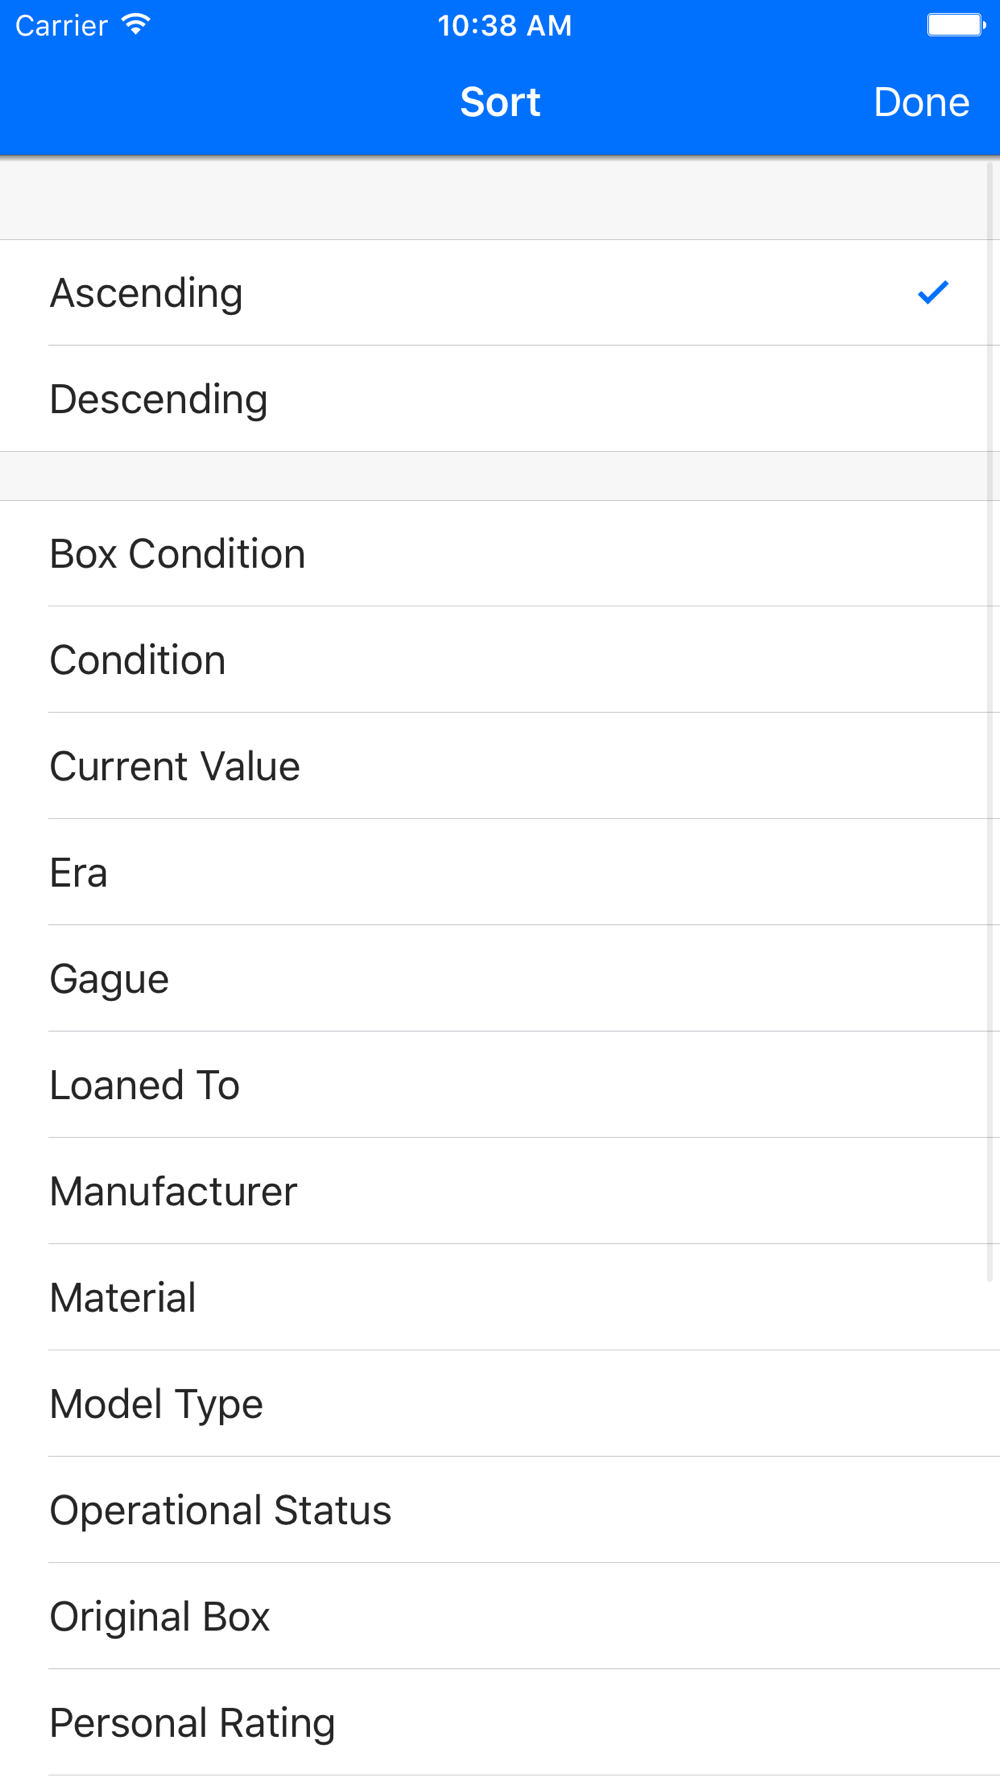Select Descending sort order
The image size is (1000, 1778).
click(500, 399)
